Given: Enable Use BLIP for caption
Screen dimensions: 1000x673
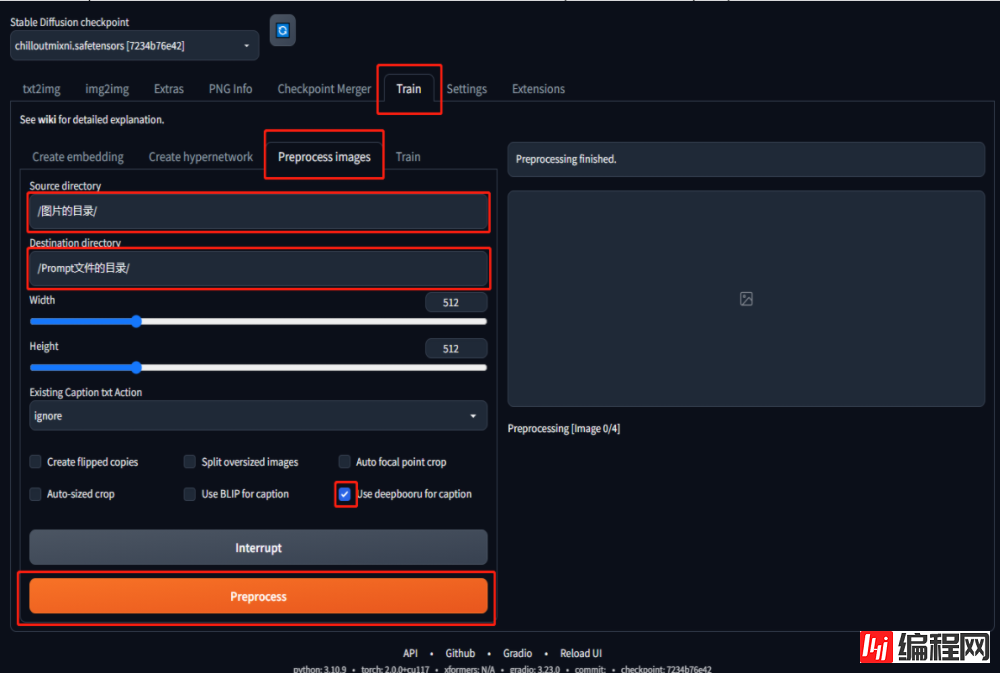Looking at the screenshot, I should point(190,494).
